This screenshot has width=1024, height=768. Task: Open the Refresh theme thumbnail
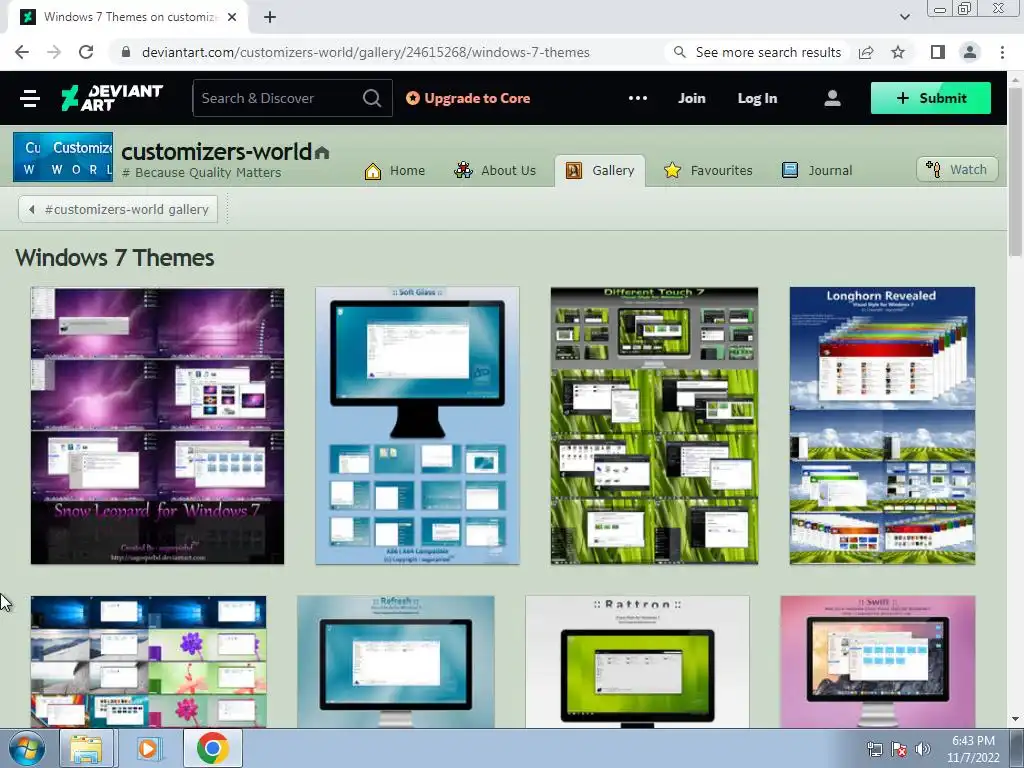coord(396,662)
